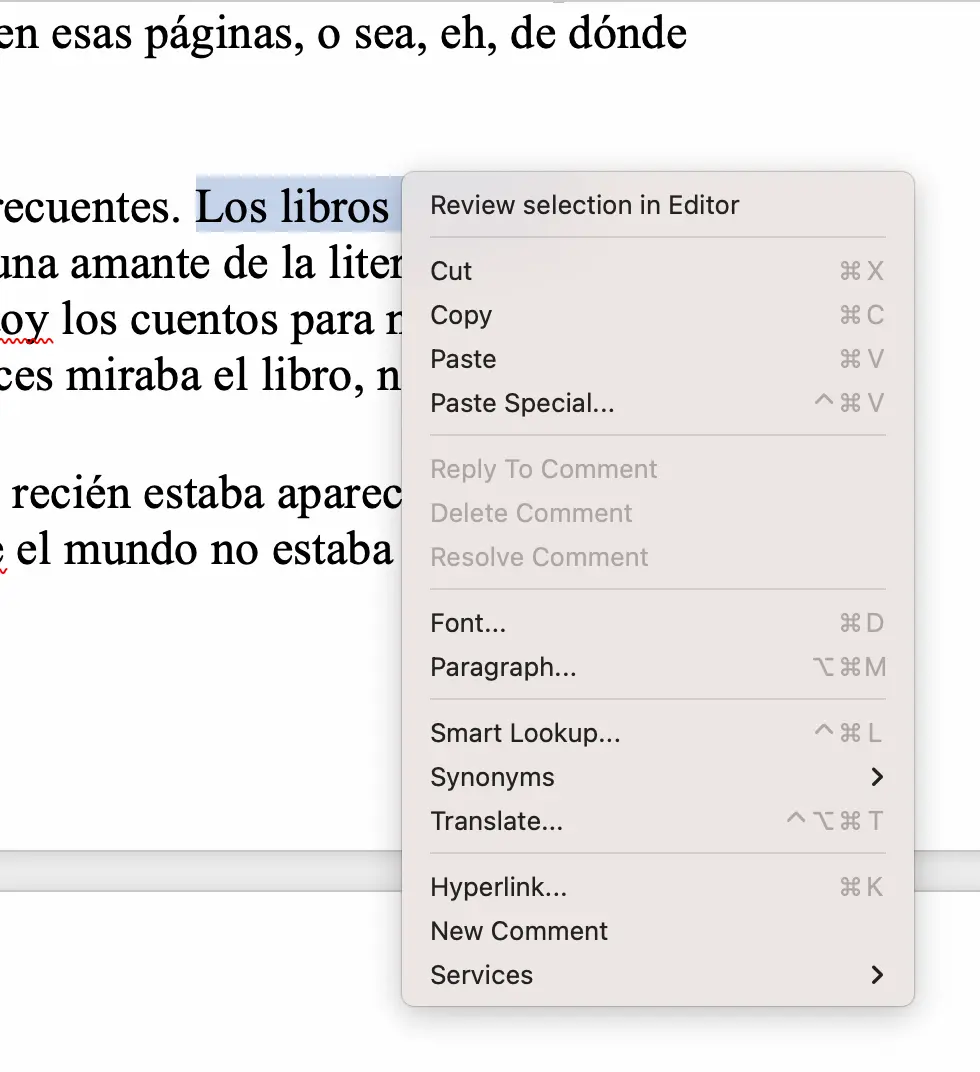Insert a Hyperlink on the selection
Screen dimensions: 980x1072
tap(498, 887)
